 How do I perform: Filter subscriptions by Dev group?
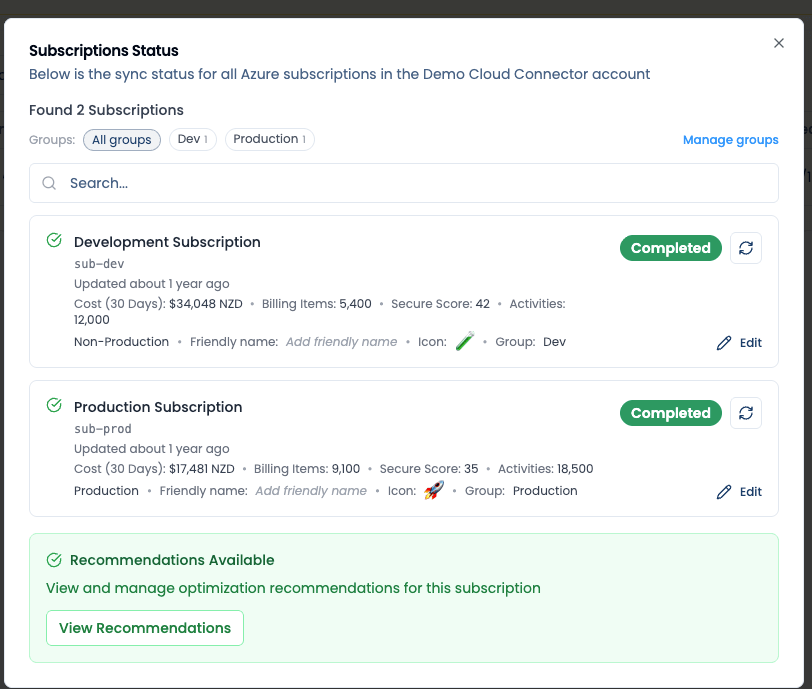pos(192,140)
